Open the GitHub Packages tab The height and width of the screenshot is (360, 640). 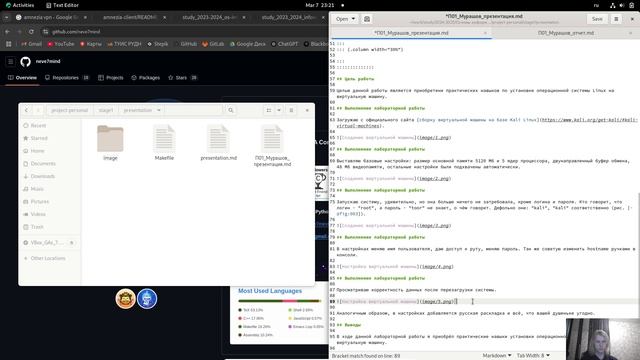146,78
